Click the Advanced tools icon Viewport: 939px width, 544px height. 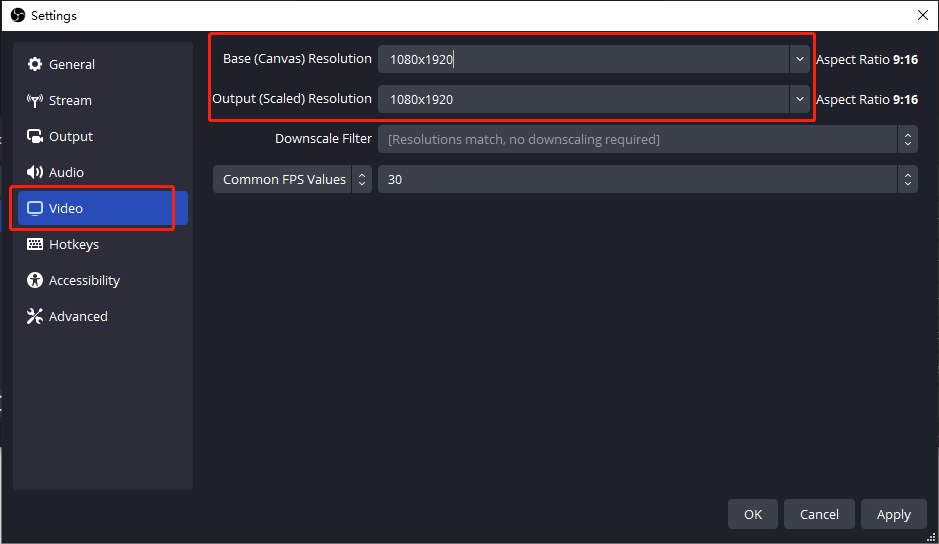(35, 316)
